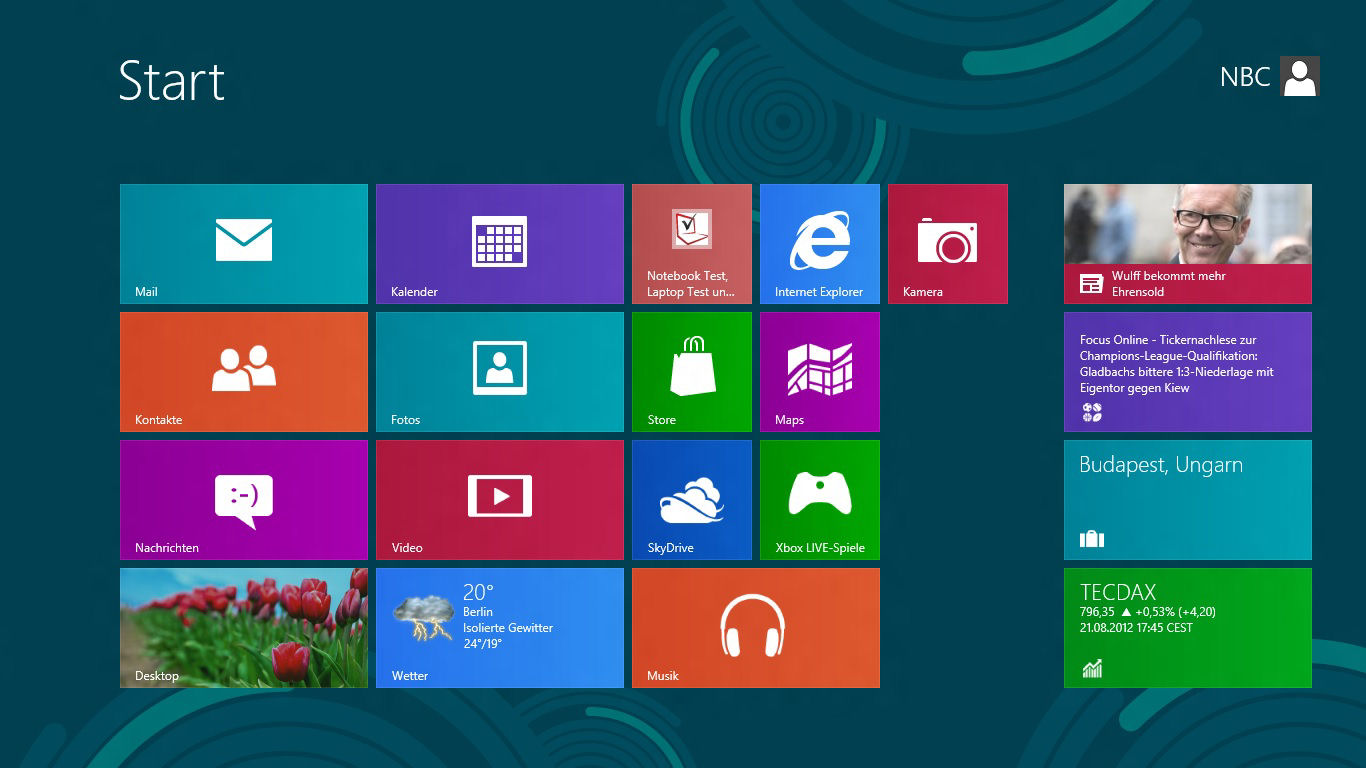Open Wetter tile showing Berlin forecast
1366x768 pixels.
click(x=499, y=627)
